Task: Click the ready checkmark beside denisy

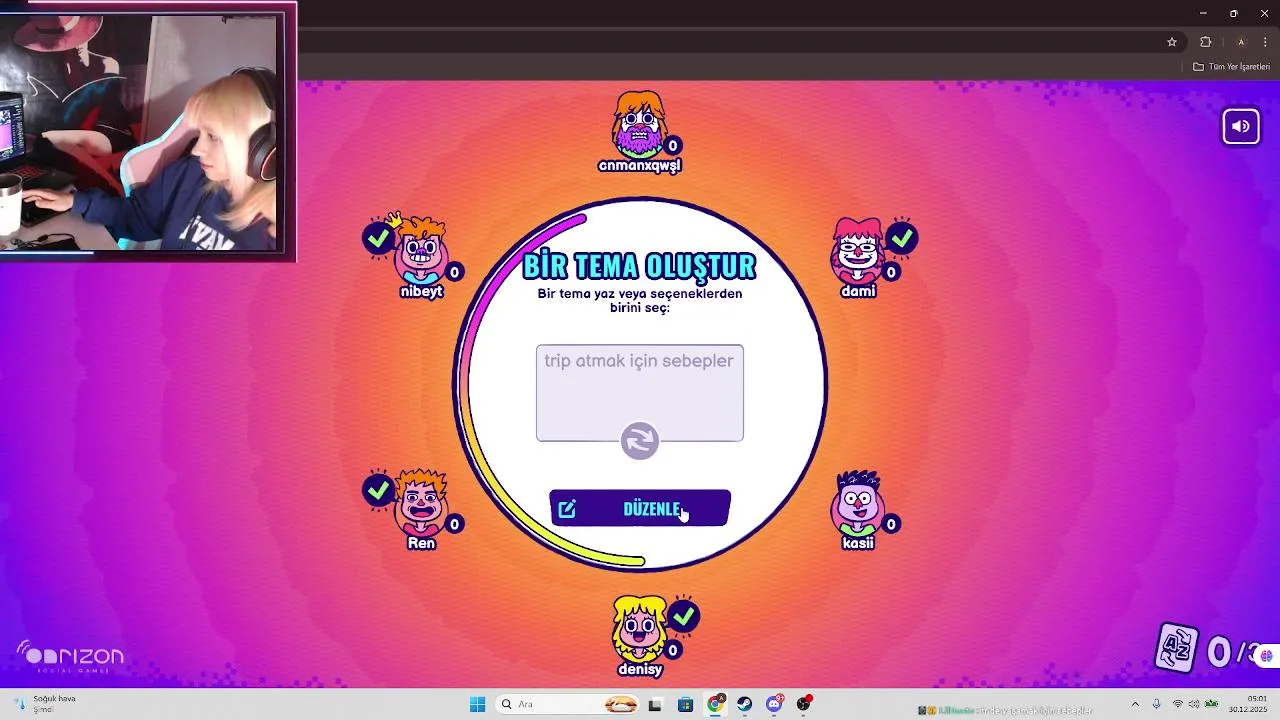Action: click(683, 617)
